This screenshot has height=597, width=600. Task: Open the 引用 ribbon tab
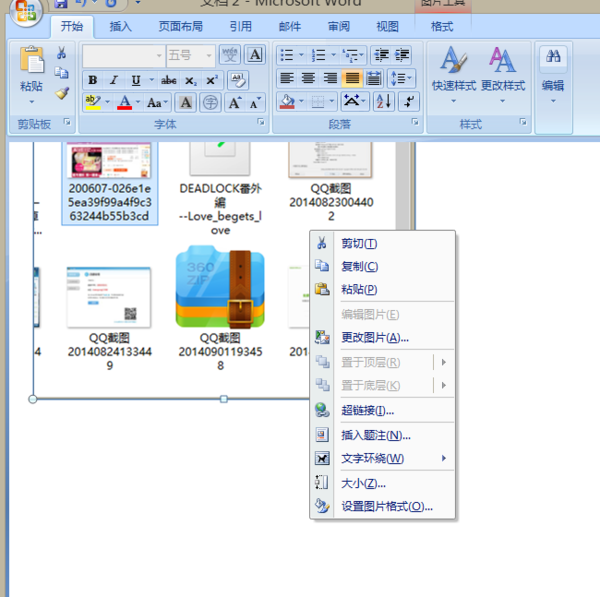(x=241, y=26)
